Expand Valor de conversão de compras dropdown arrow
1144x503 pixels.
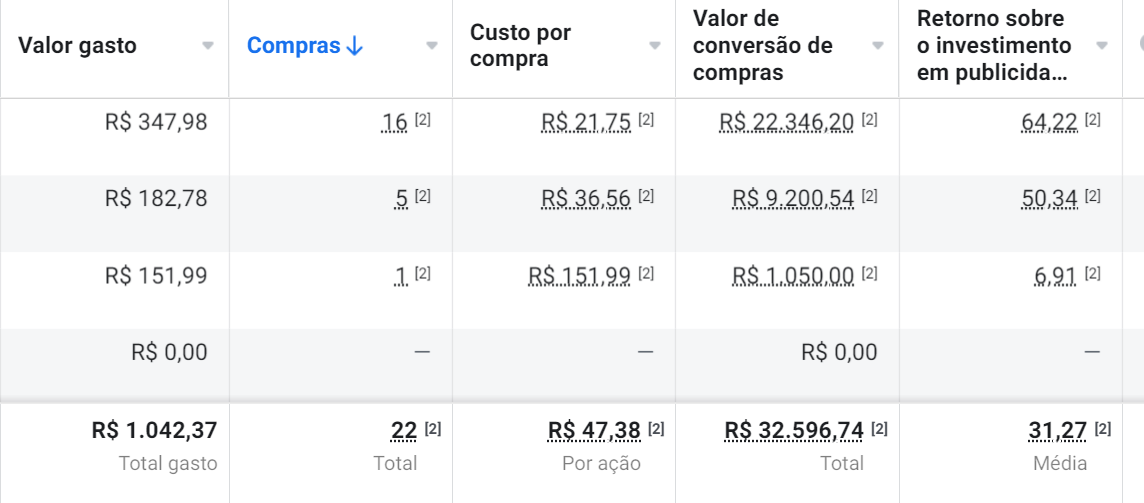(878, 46)
